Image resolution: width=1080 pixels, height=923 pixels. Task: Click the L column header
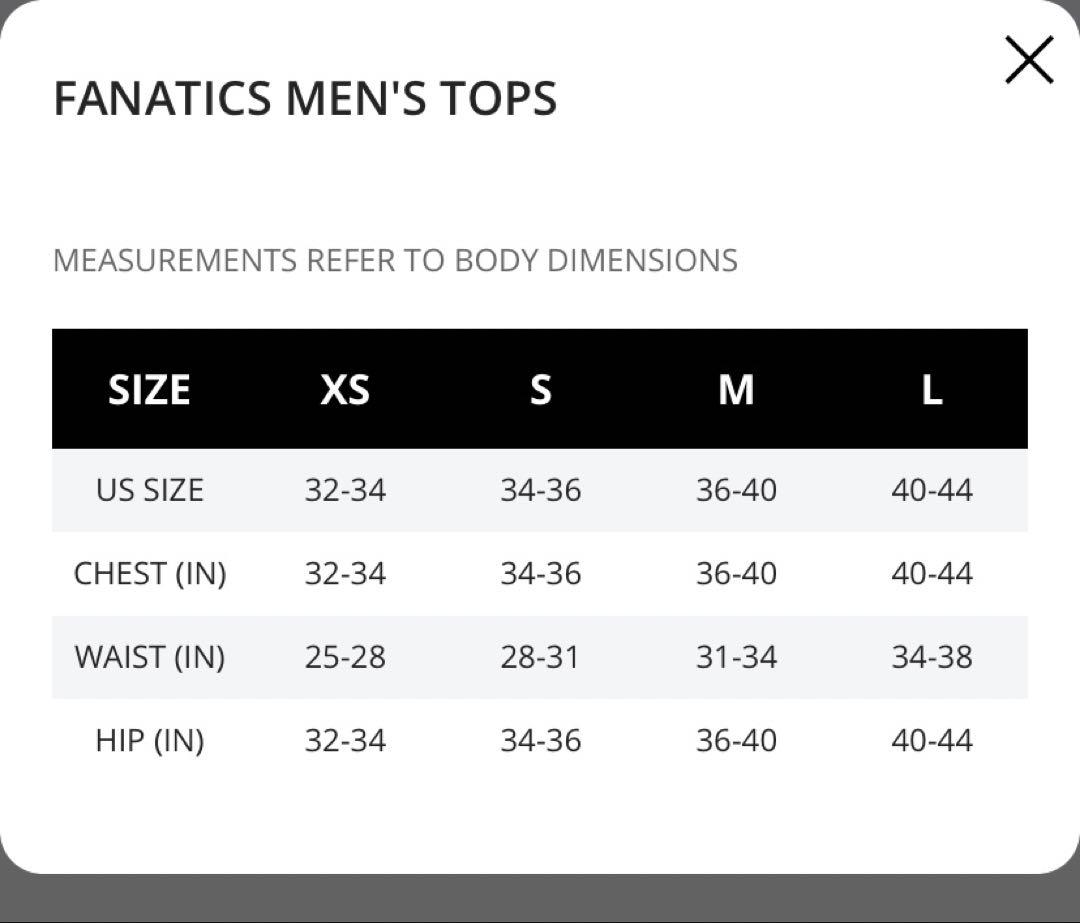click(x=932, y=389)
